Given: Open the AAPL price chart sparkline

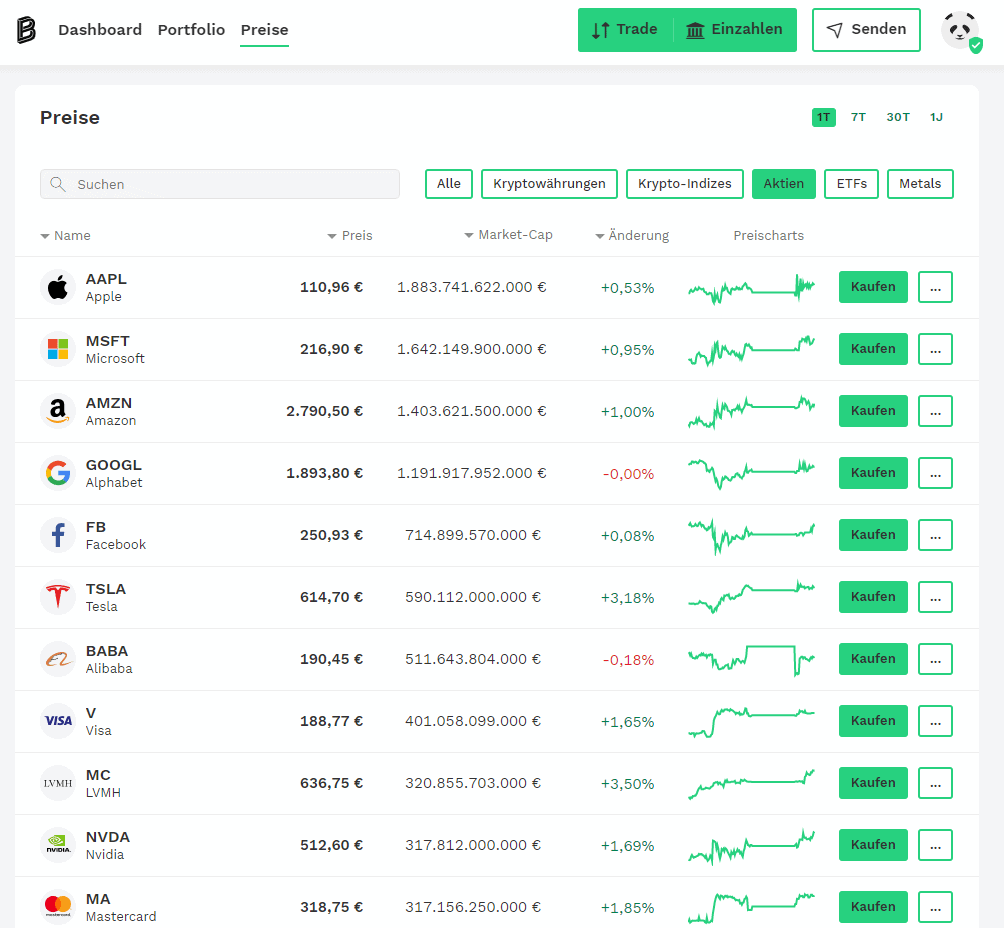Looking at the screenshot, I should pos(752,289).
